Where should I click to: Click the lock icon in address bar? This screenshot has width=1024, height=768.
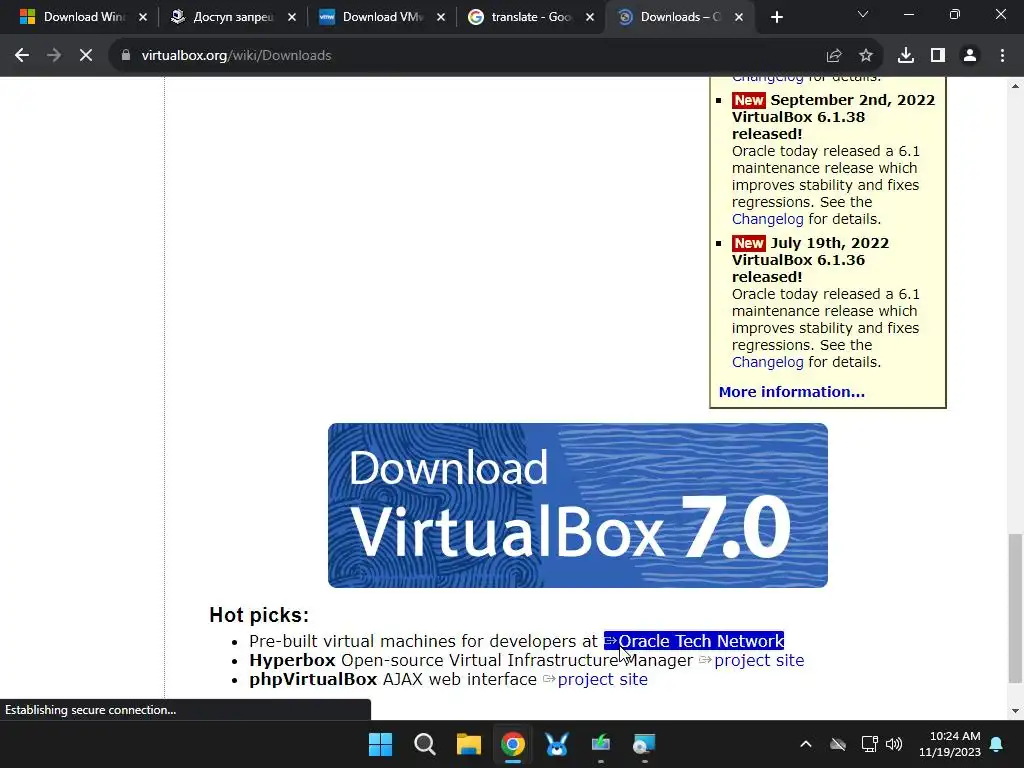(x=126, y=56)
